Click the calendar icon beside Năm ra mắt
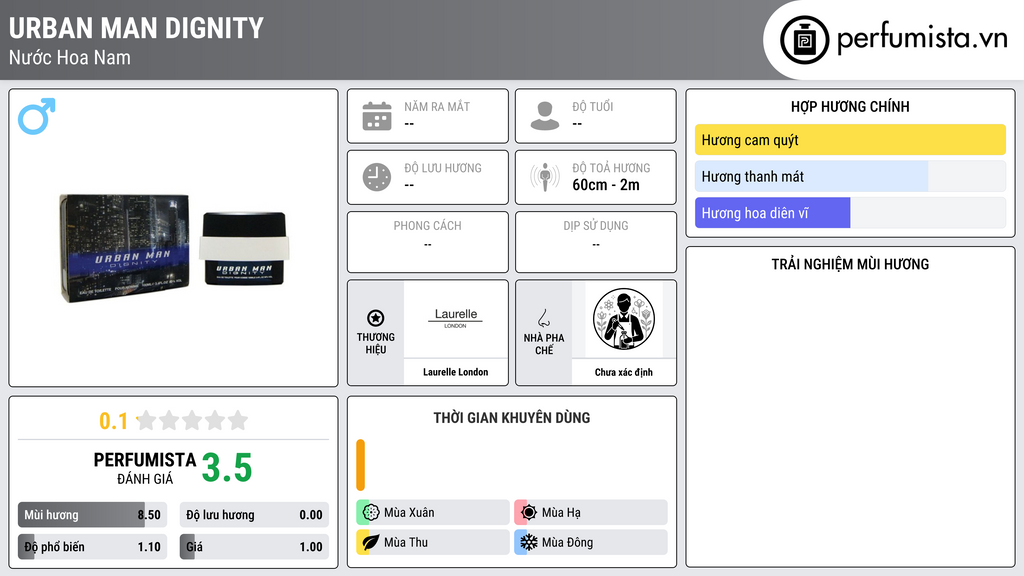The width and height of the screenshot is (1024, 576). 377,116
